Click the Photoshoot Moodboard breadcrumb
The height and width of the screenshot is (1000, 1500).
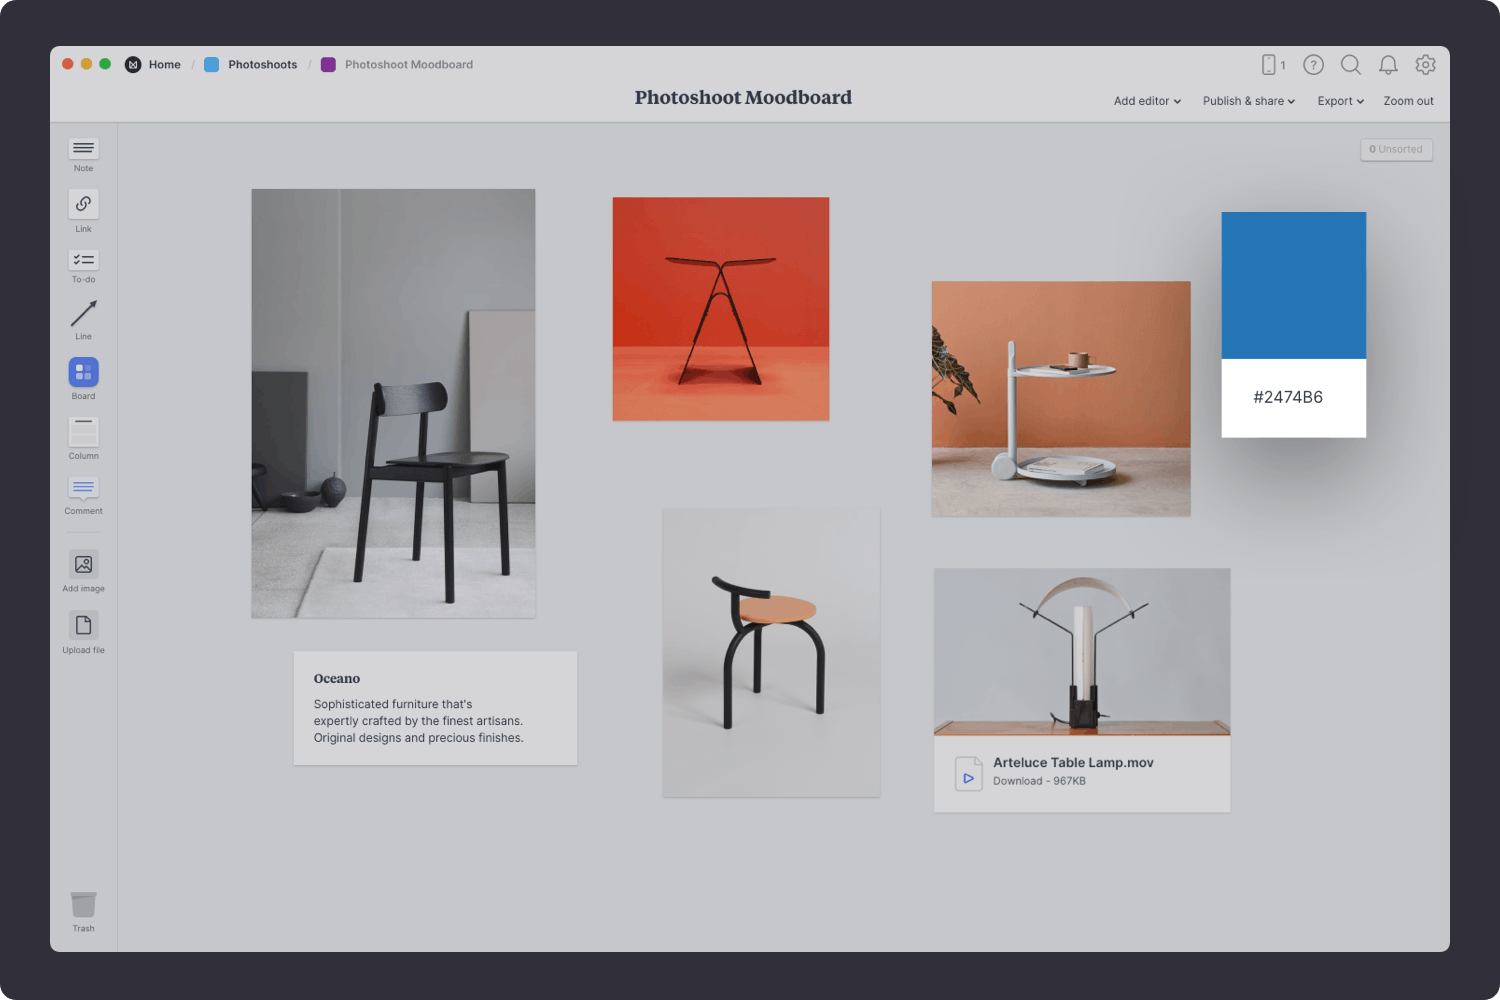[x=409, y=65]
